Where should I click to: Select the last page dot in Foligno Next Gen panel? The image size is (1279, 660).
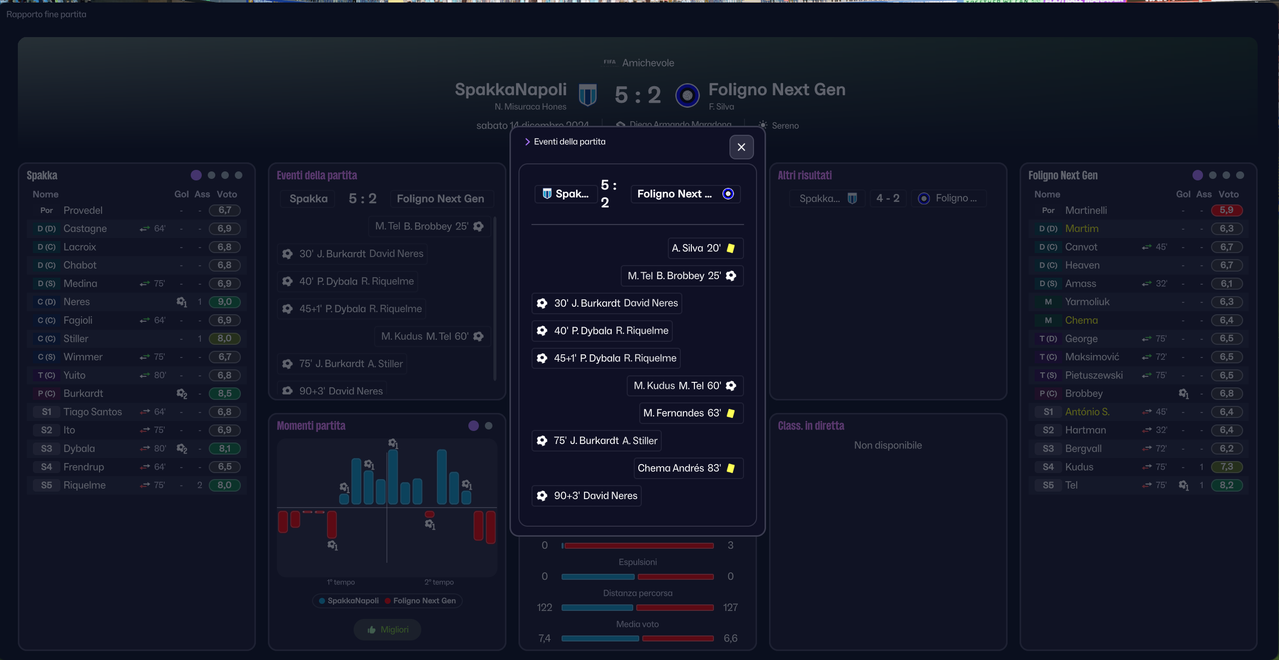click(x=1240, y=175)
